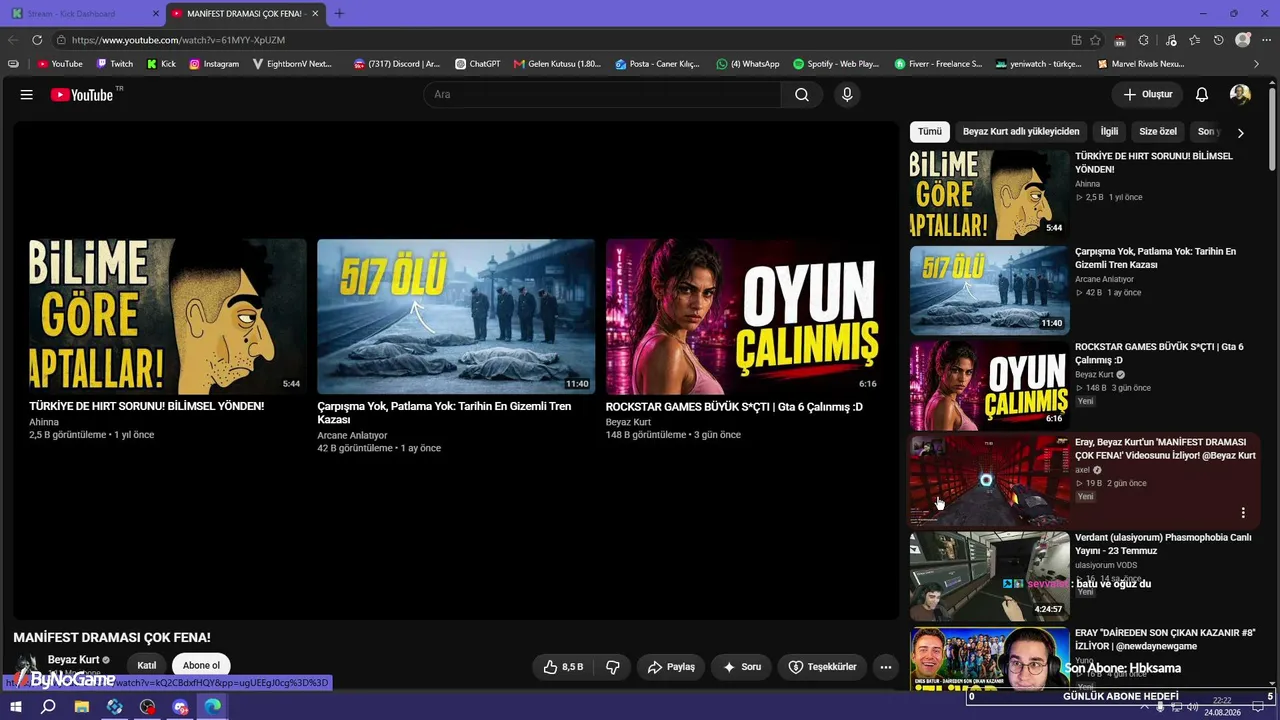Reload the page in the browser toolbar
This screenshot has height=720, width=1280.
[x=37, y=40]
